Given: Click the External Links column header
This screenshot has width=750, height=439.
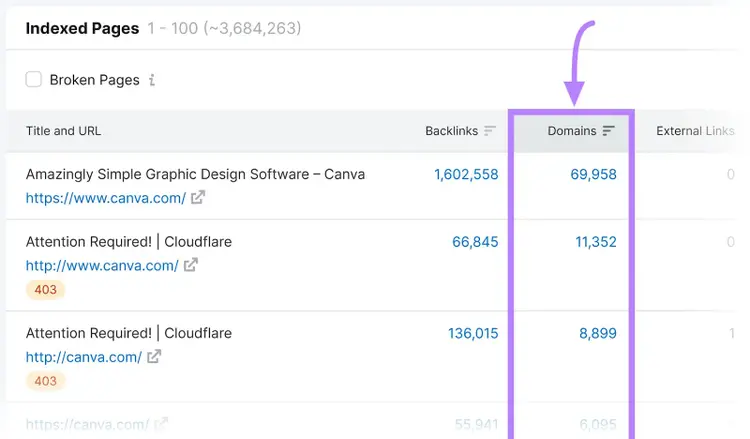Looking at the screenshot, I should click(x=695, y=131).
